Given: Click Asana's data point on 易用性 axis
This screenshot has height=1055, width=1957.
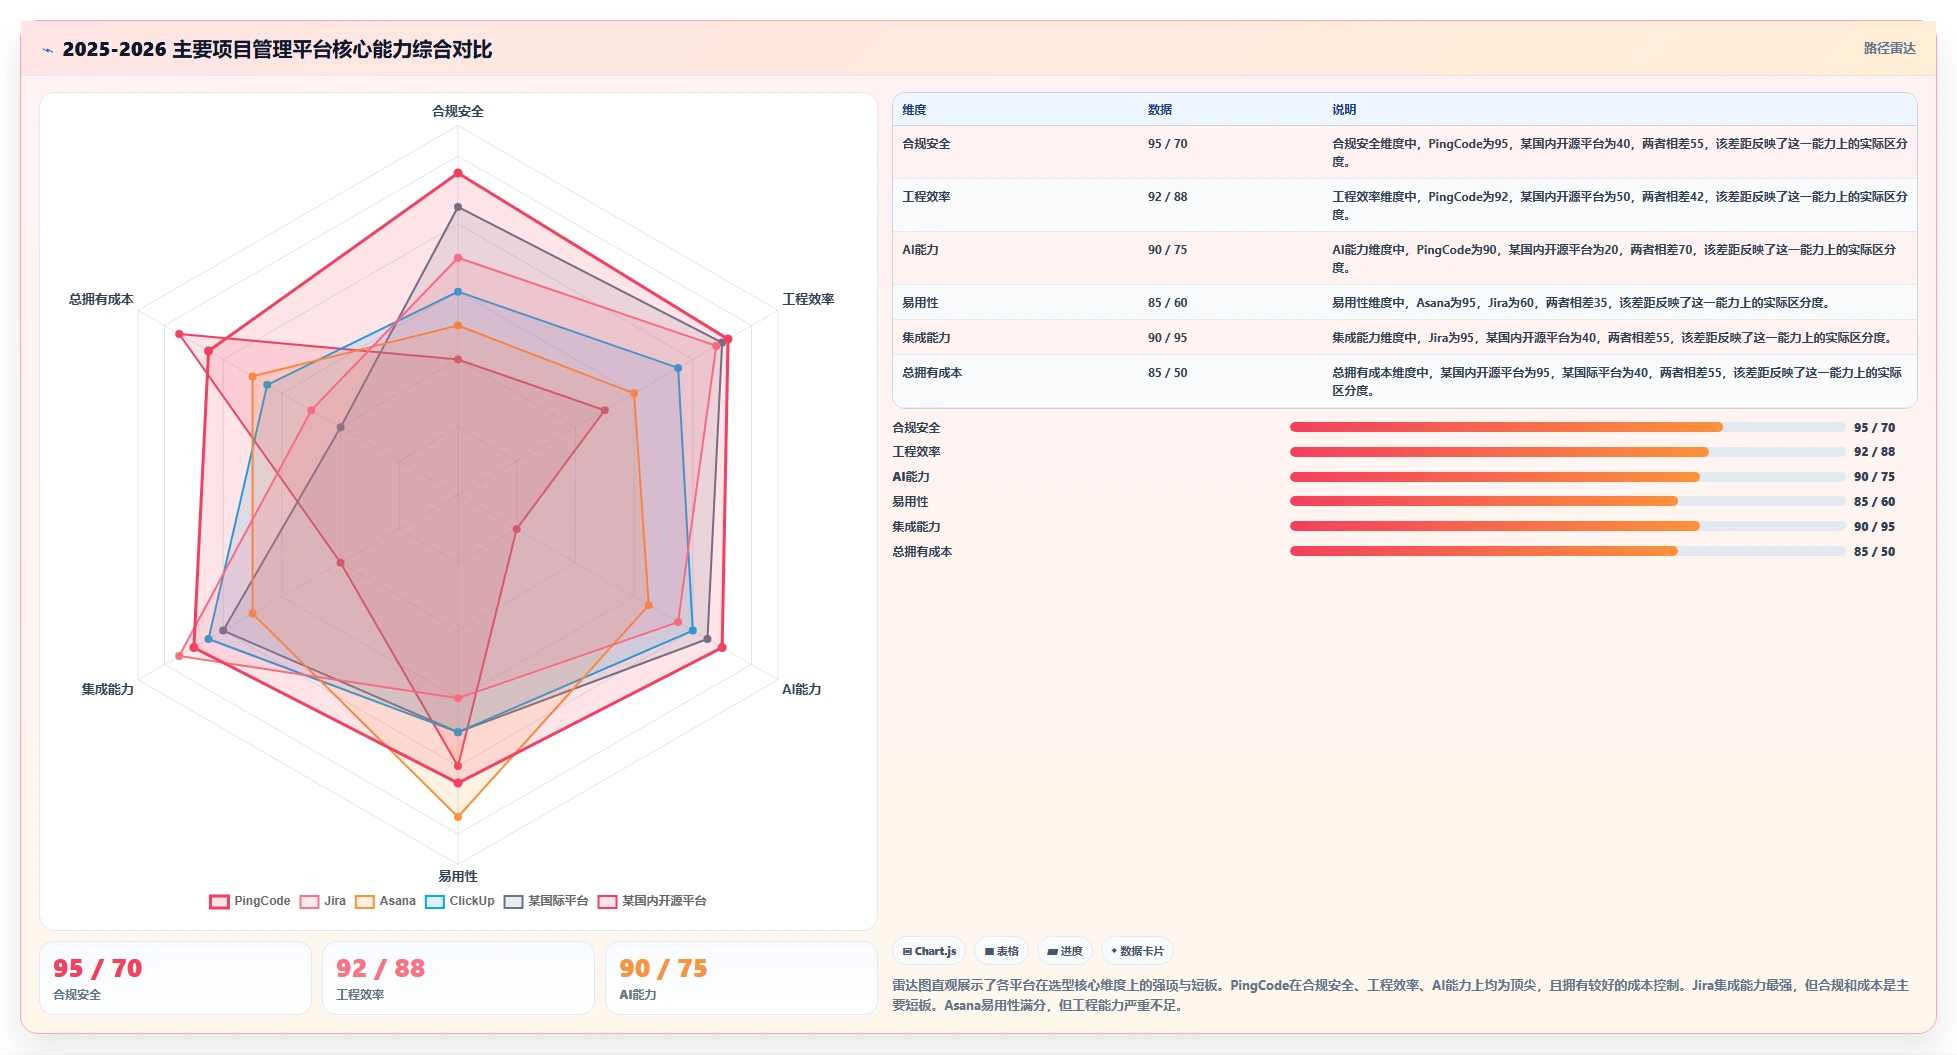Looking at the screenshot, I should tap(458, 817).
